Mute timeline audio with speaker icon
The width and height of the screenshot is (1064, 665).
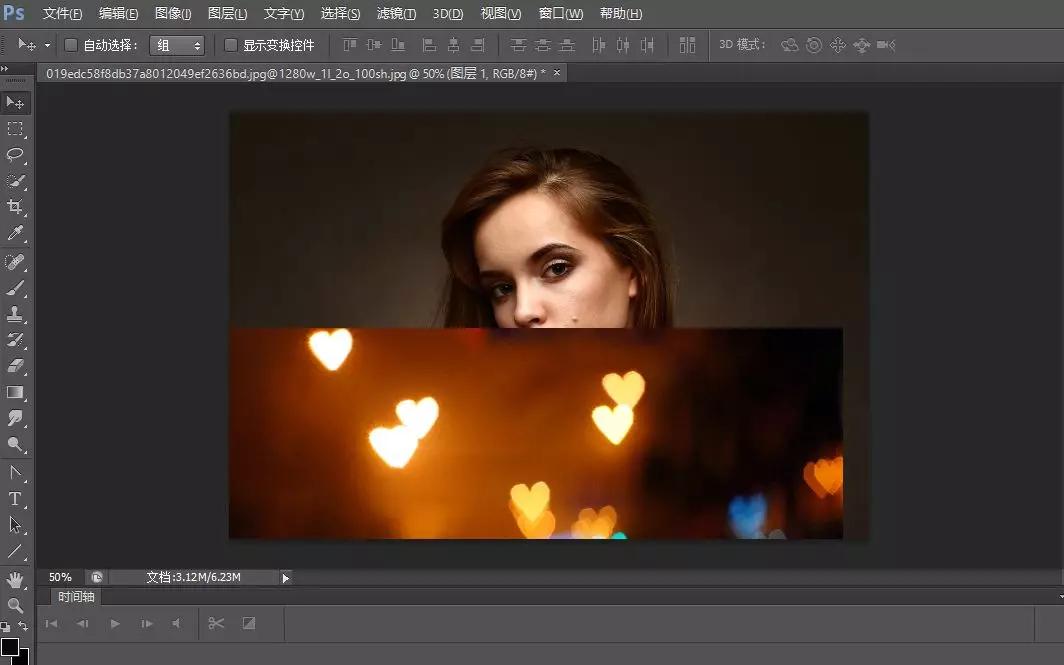[x=176, y=623]
